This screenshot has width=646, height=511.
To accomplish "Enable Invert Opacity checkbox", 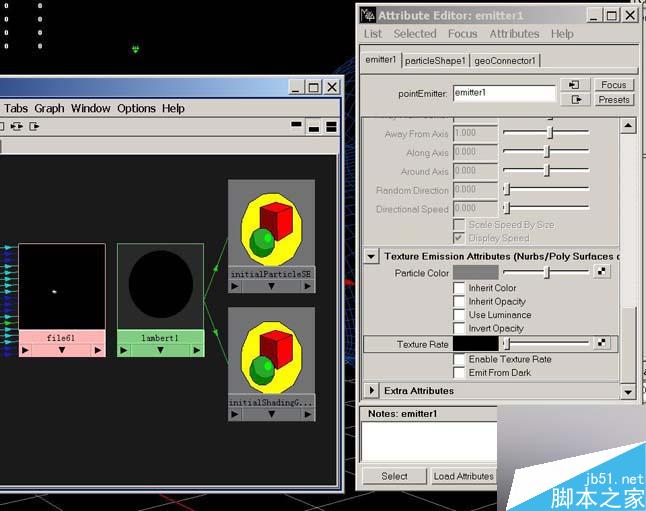I will [x=459, y=328].
